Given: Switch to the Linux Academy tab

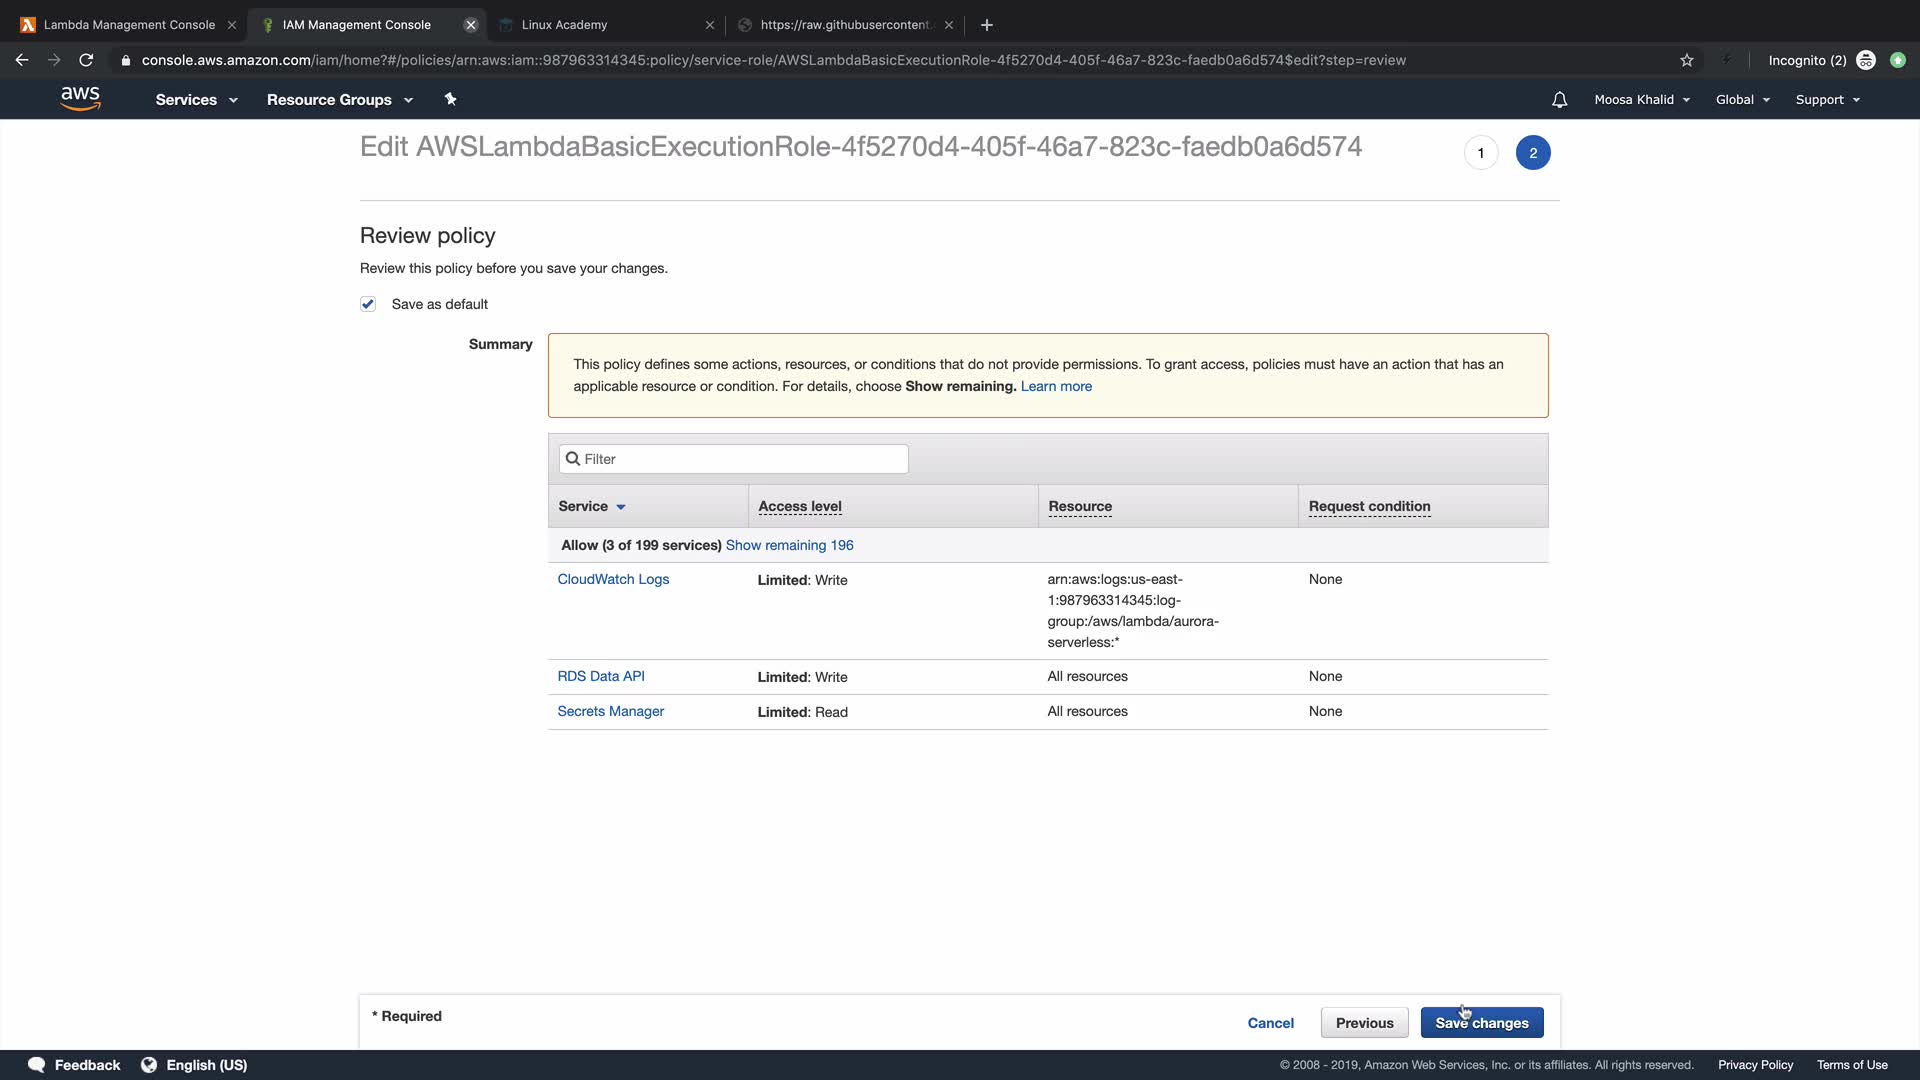Looking at the screenshot, I should [x=564, y=25].
